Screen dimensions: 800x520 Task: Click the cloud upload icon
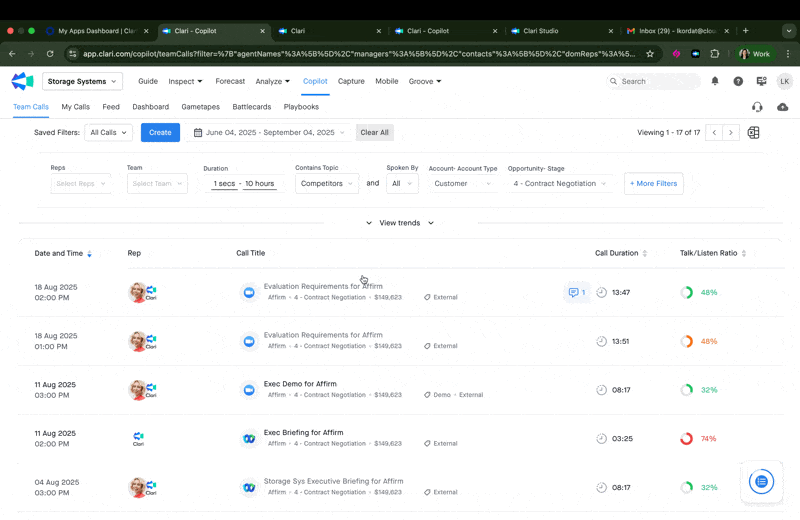point(782,107)
